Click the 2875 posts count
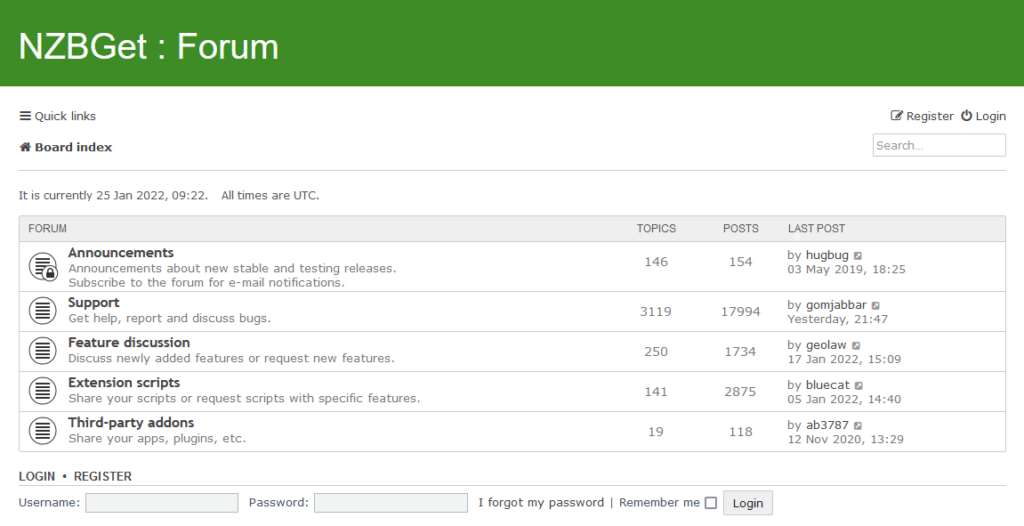 pyautogui.click(x=740, y=391)
